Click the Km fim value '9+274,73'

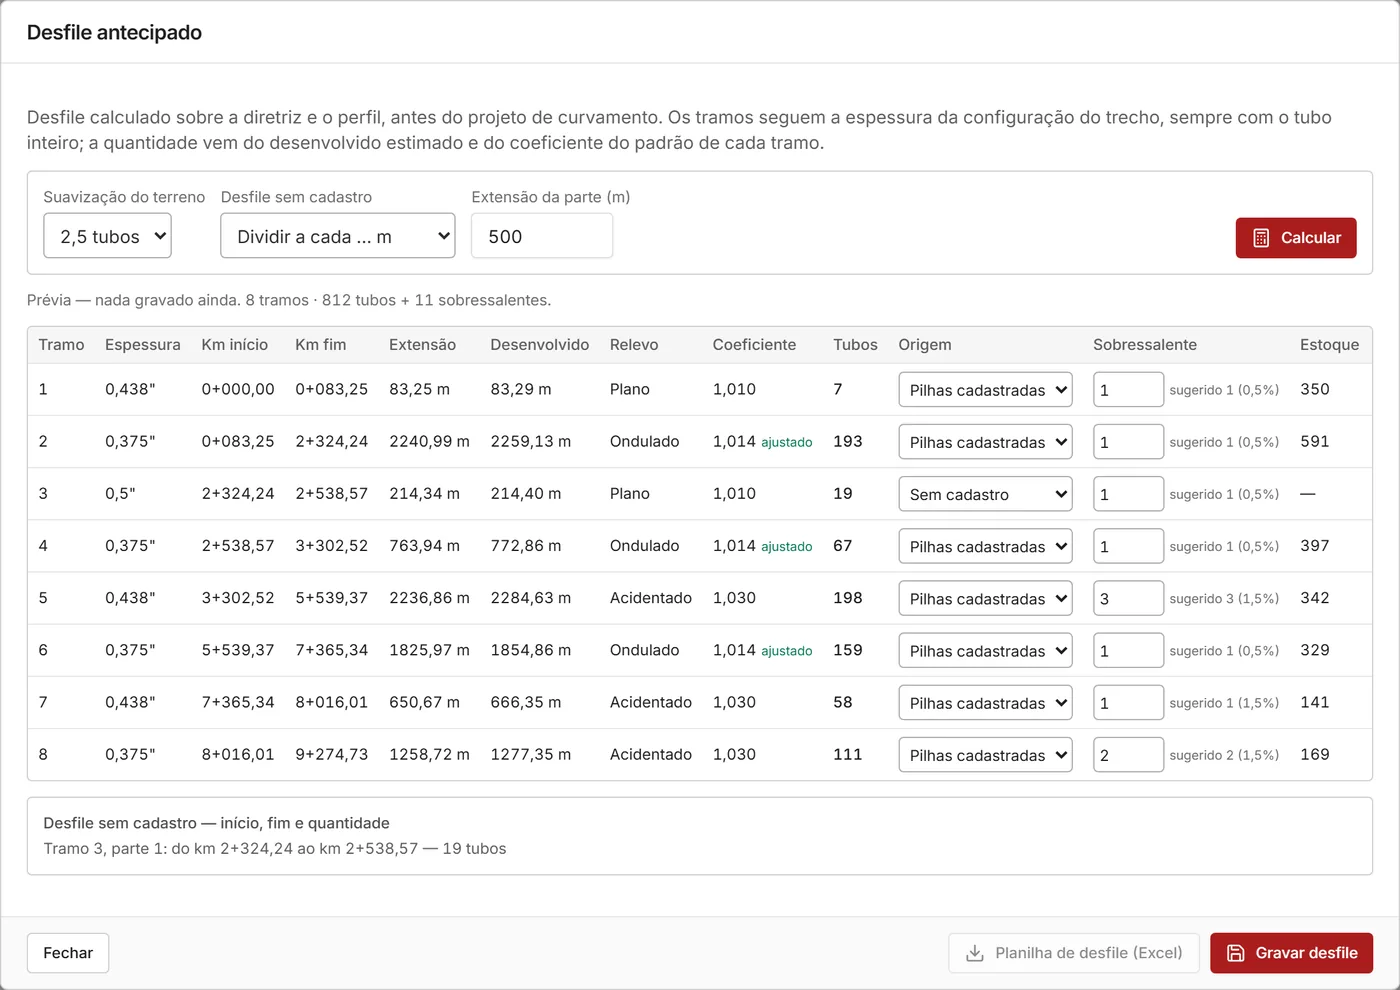pyautogui.click(x=332, y=754)
